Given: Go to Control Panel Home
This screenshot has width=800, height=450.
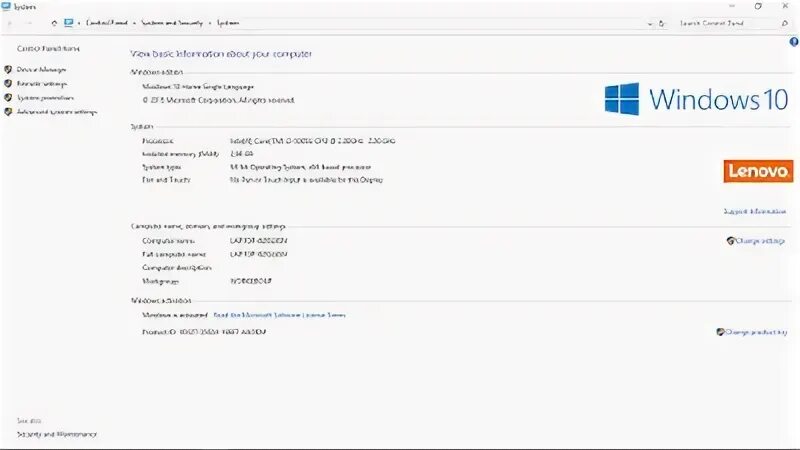Looking at the screenshot, I should (48, 48).
